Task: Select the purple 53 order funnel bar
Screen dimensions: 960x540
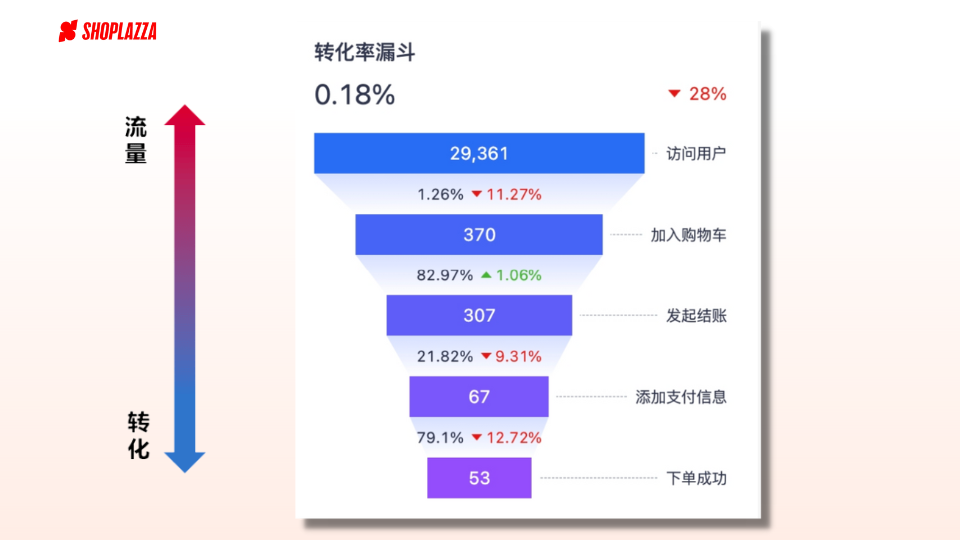Action: tap(479, 478)
